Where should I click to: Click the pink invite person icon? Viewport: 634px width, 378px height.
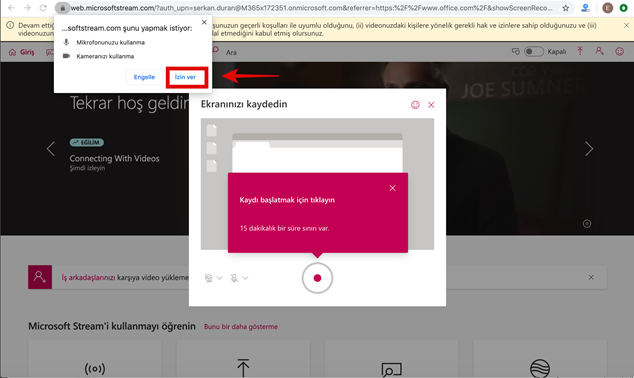[40, 277]
